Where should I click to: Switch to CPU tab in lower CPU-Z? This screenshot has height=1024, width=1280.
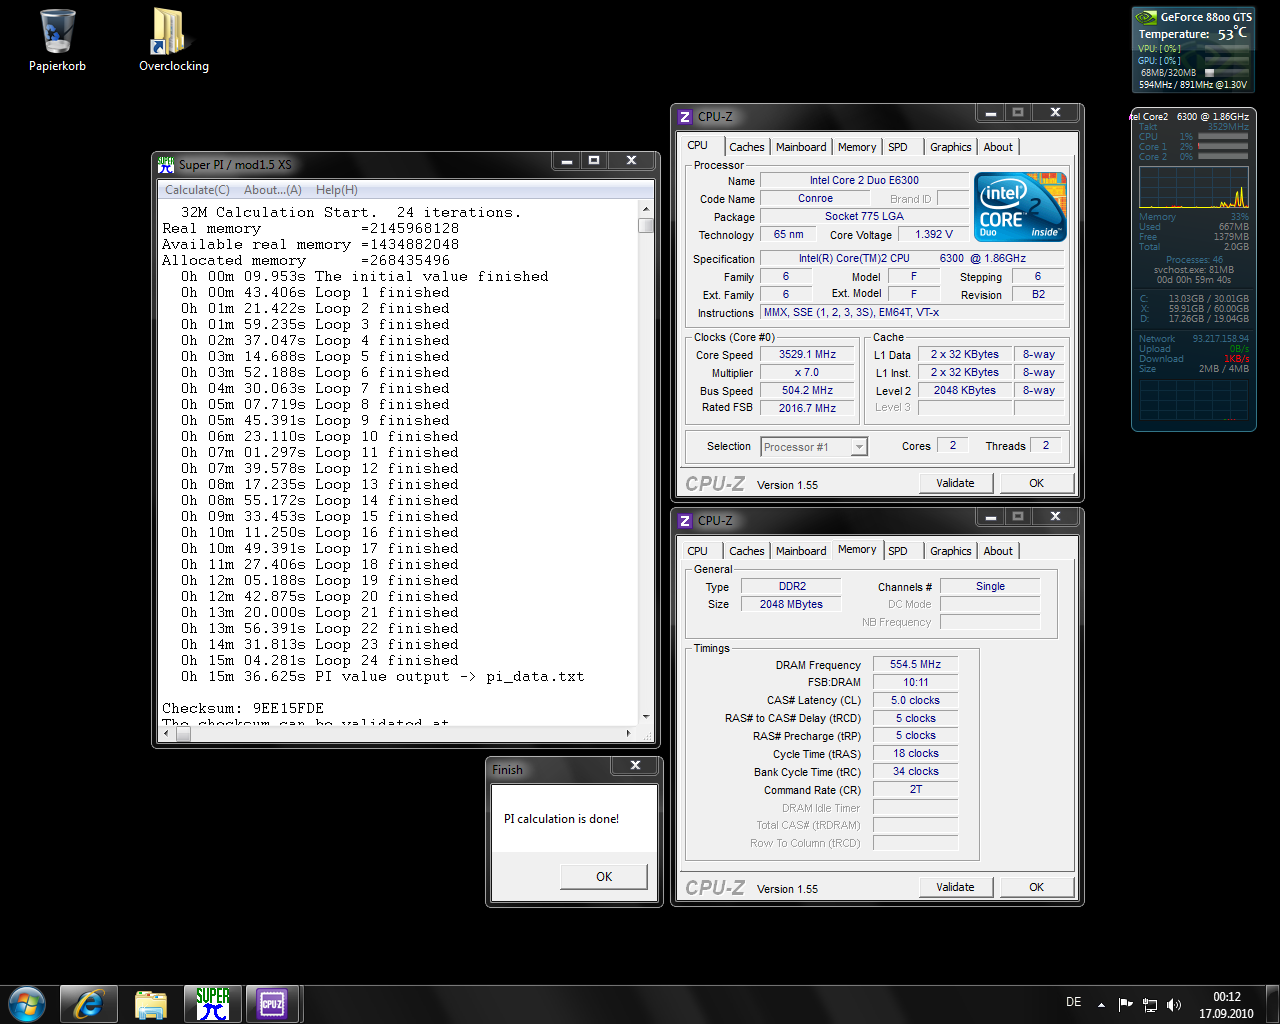pos(697,551)
